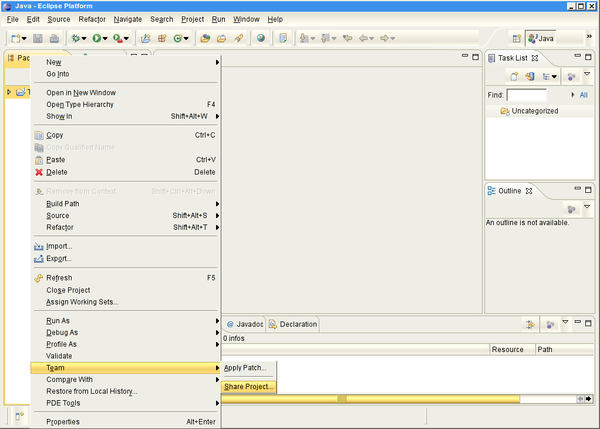
Task: Open the Refactor menu in menu bar
Action: pos(92,19)
